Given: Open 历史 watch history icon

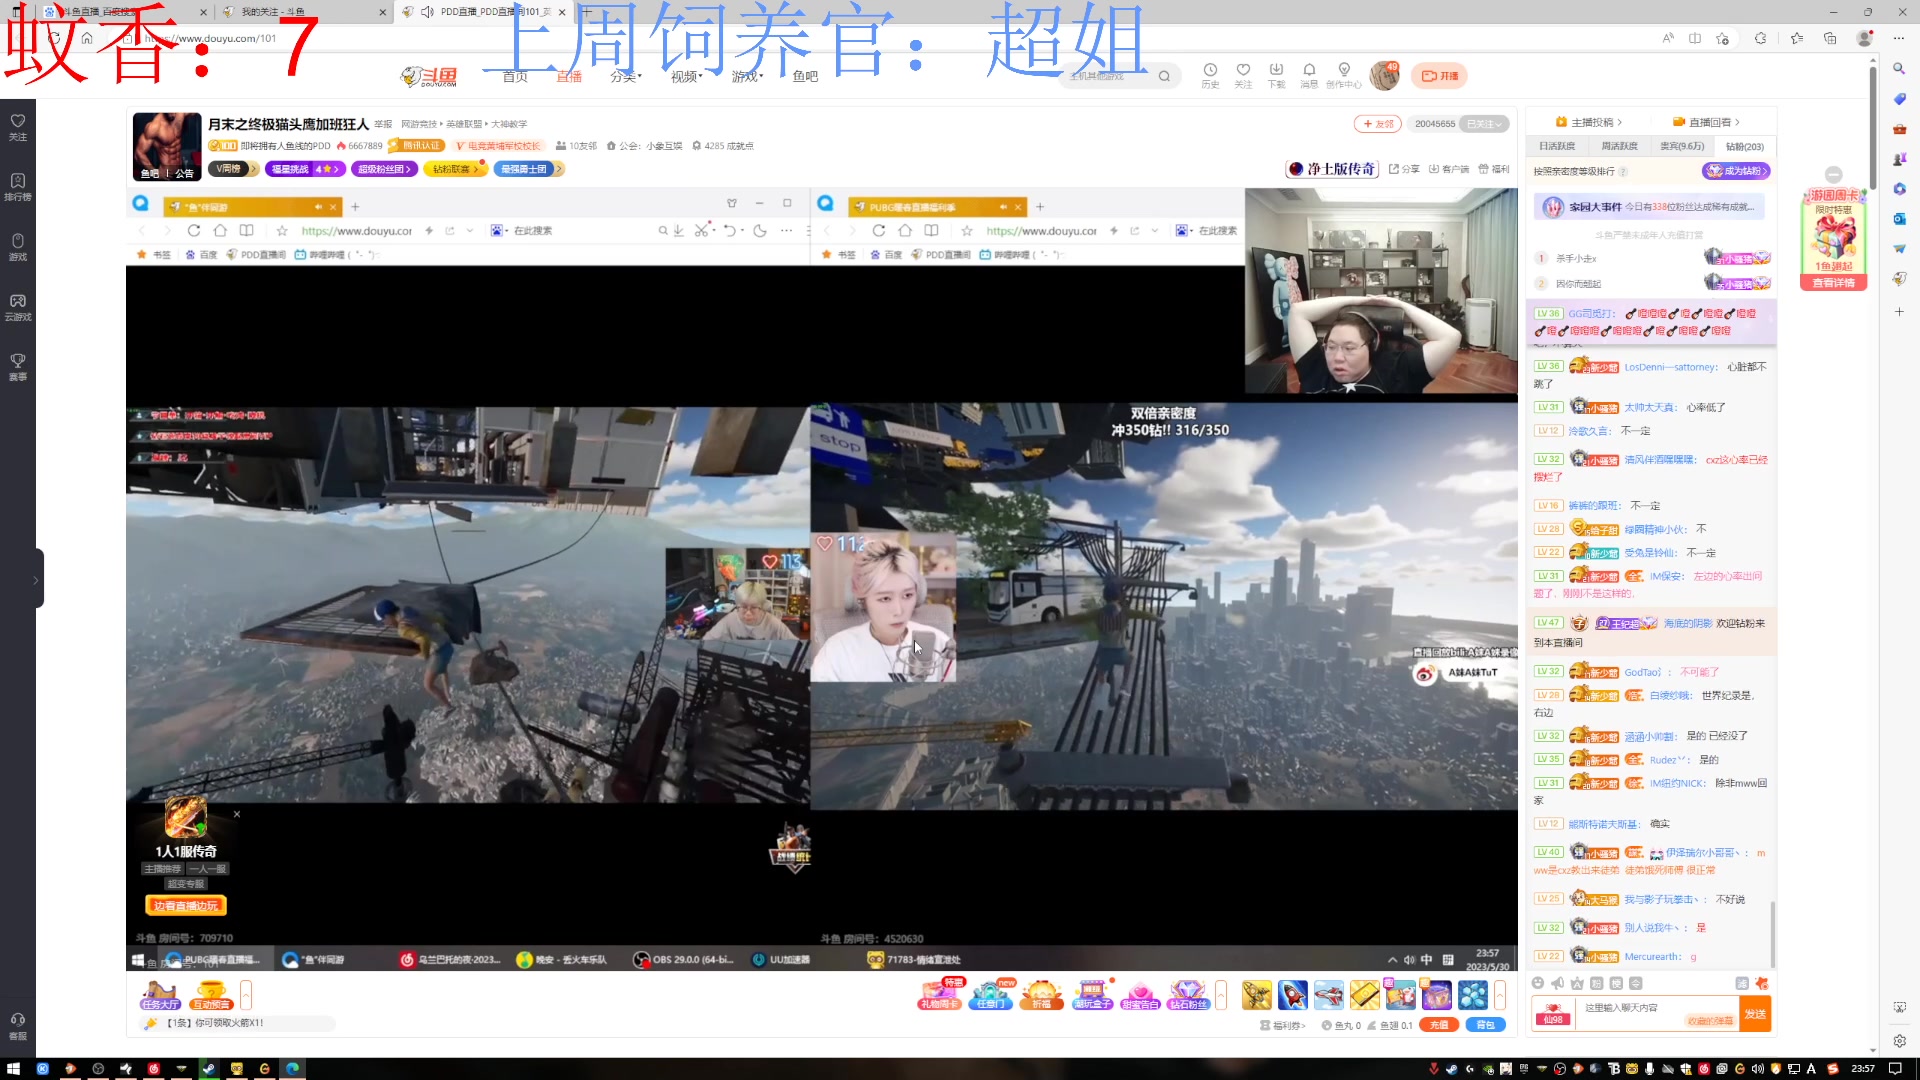Looking at the screenshot, I should 1210,75.
